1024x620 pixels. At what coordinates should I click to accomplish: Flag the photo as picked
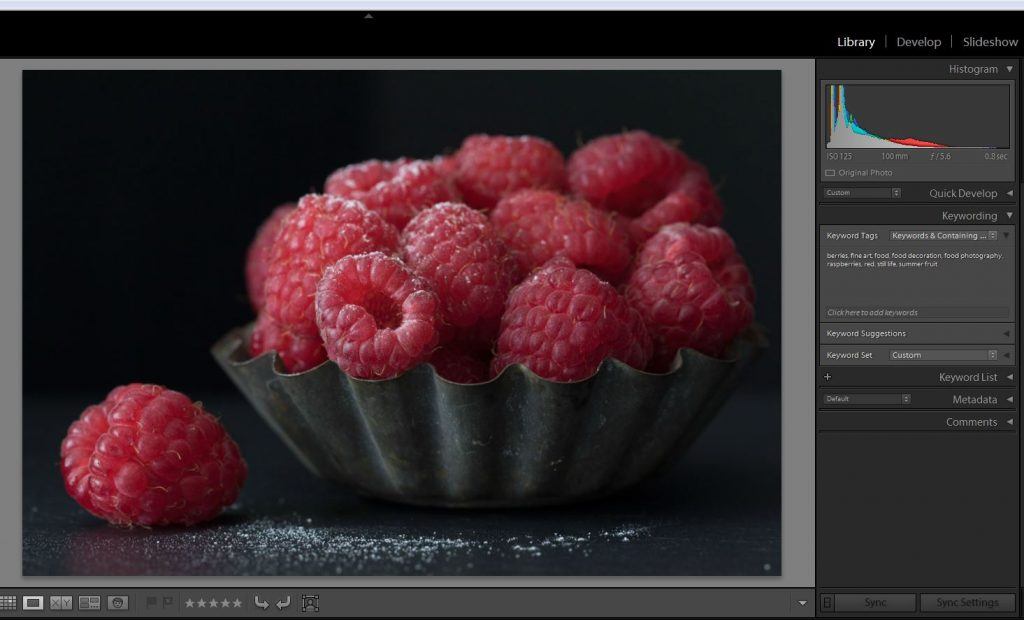(x=151, y=603)
